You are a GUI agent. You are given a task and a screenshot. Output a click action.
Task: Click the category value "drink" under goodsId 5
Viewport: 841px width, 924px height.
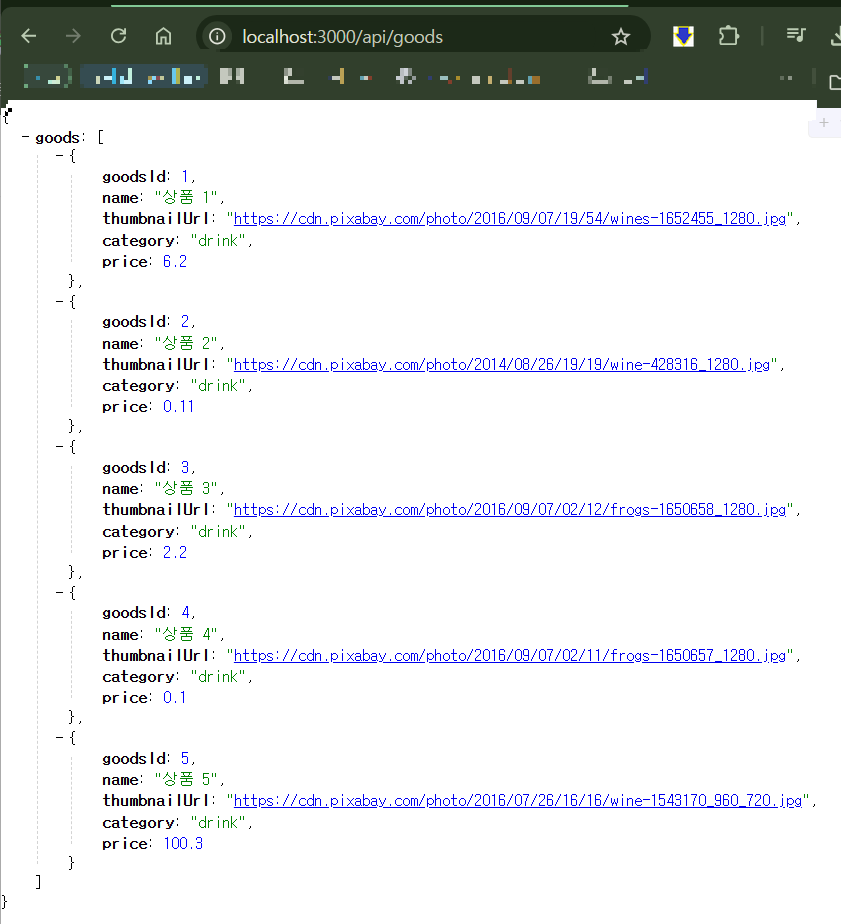click(x=218, y=823)
